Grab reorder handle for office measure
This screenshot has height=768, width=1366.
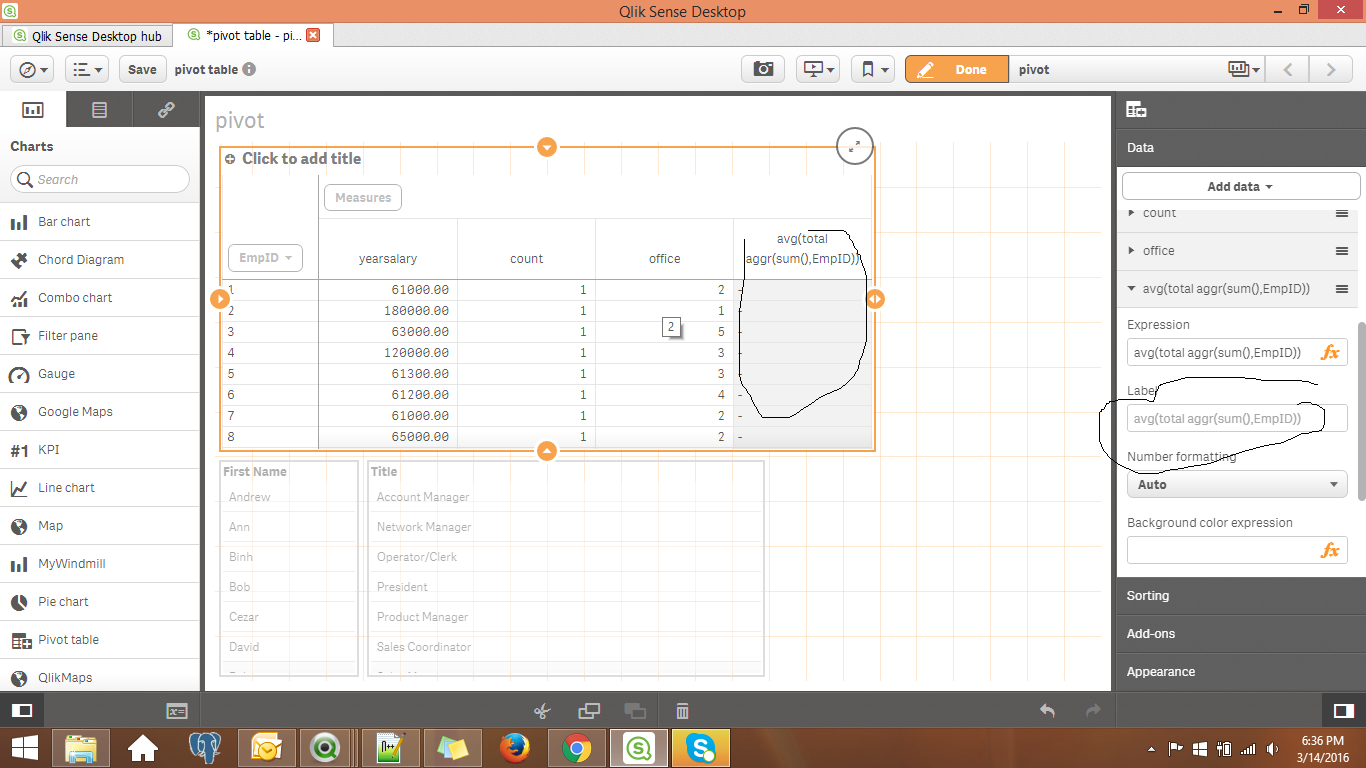1342,251
